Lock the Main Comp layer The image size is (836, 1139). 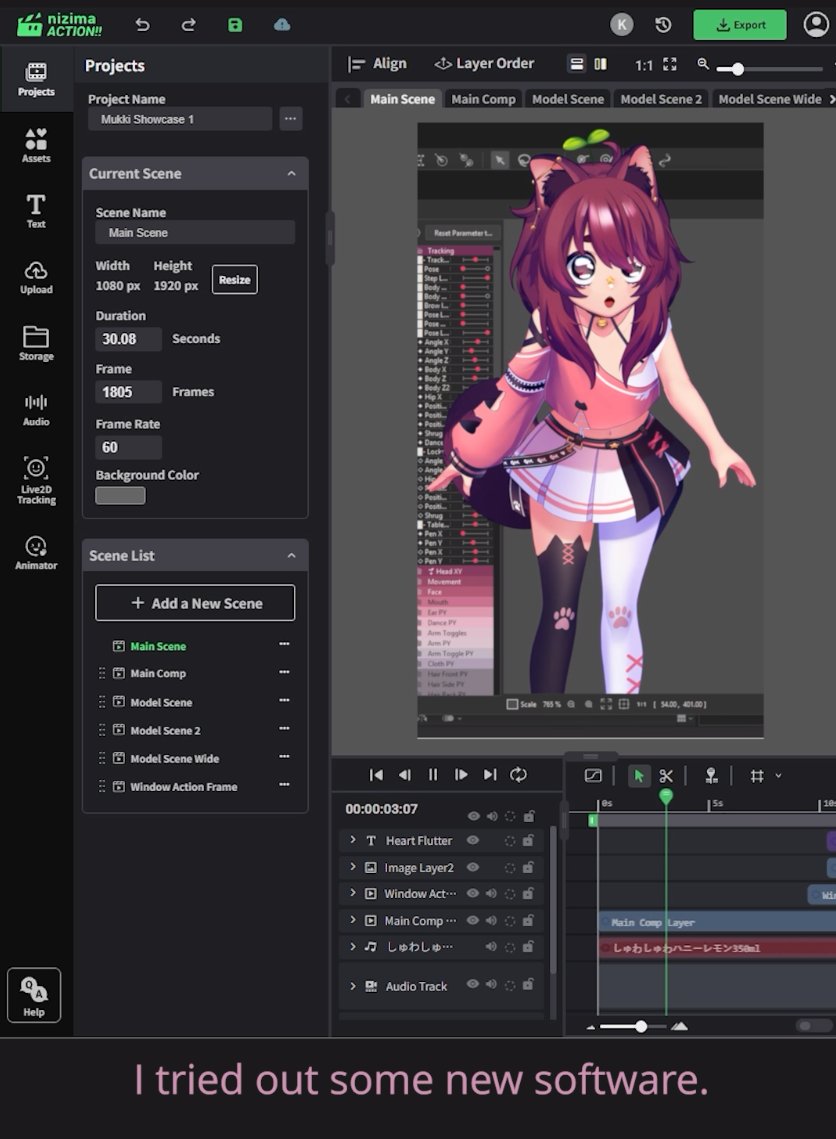pos(527,921)
